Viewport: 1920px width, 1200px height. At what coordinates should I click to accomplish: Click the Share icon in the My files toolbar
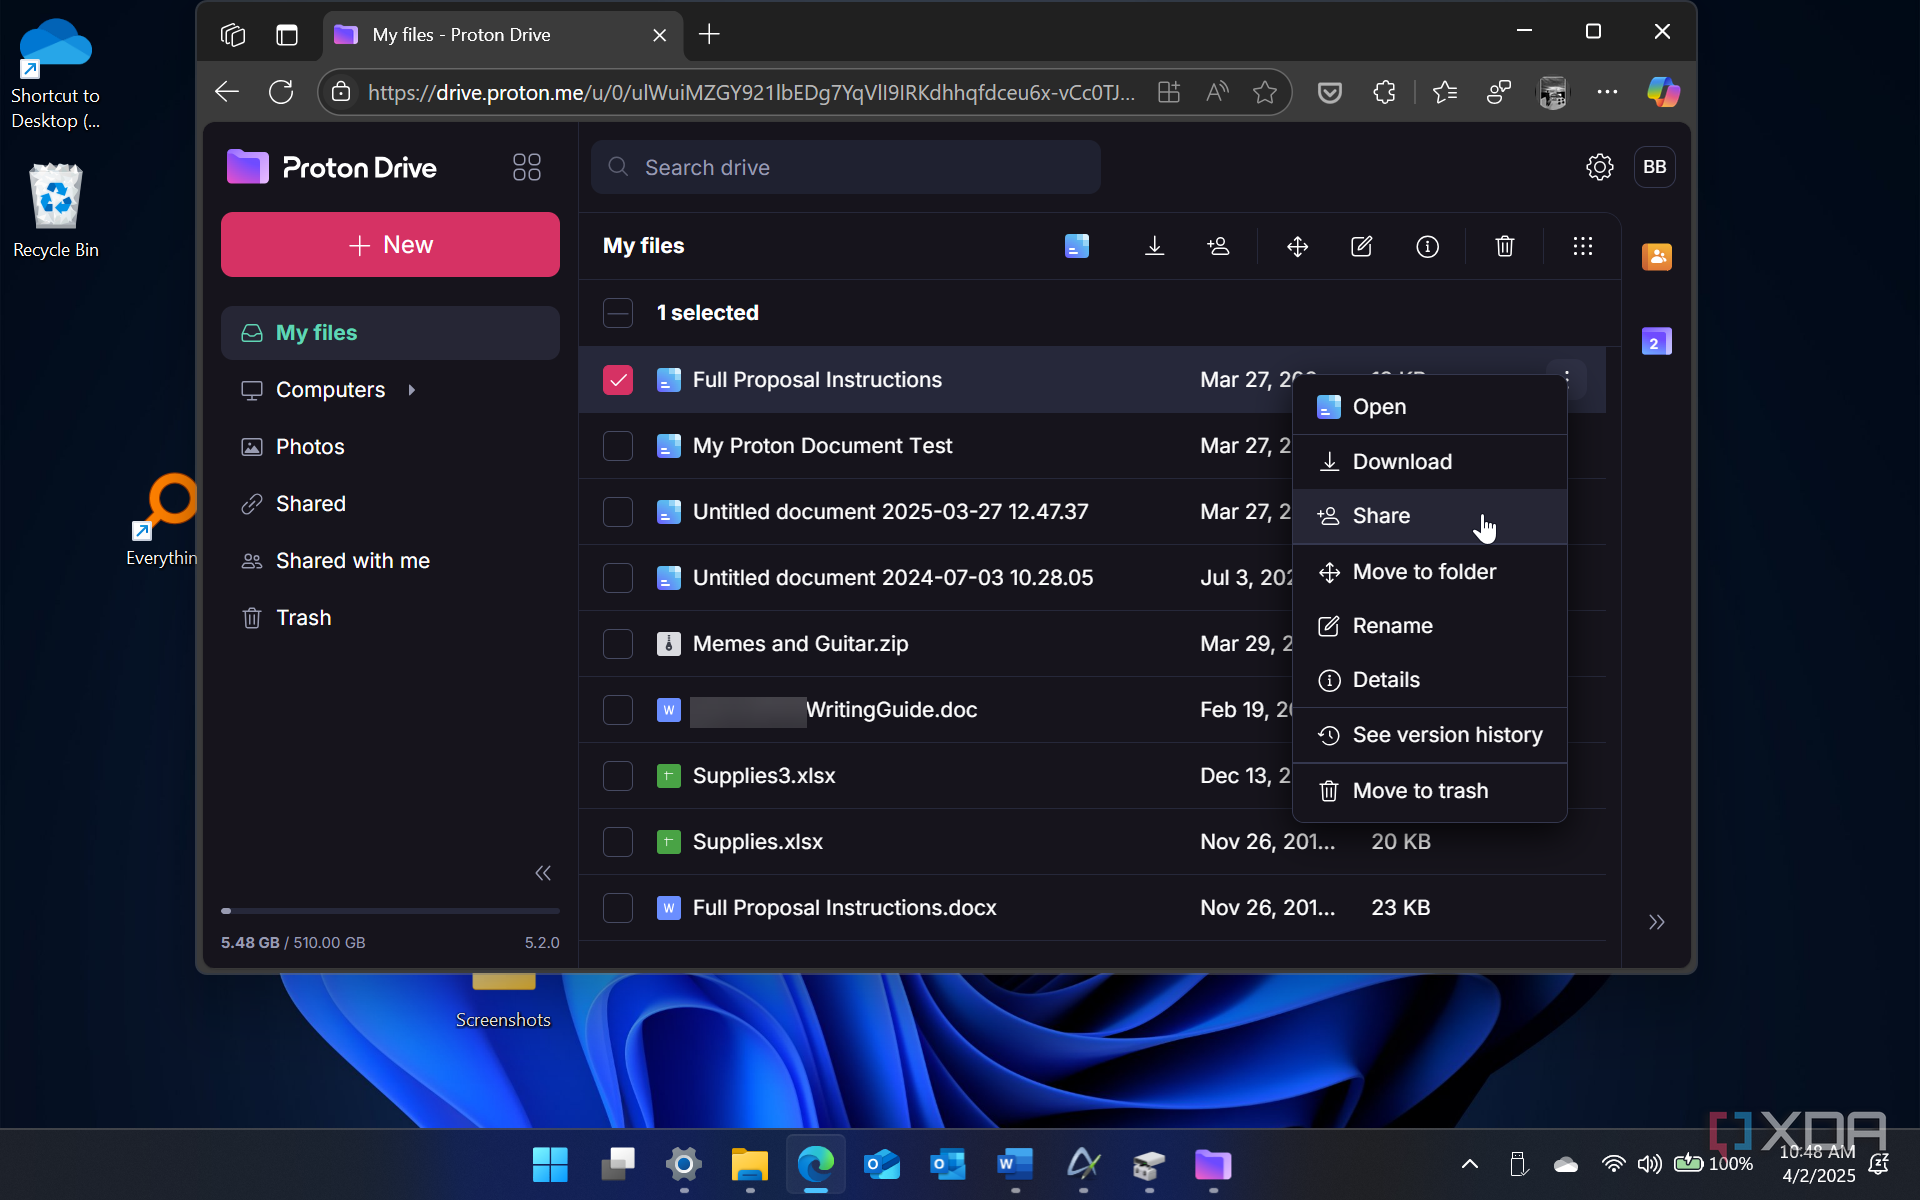(x=1218, y=246)
